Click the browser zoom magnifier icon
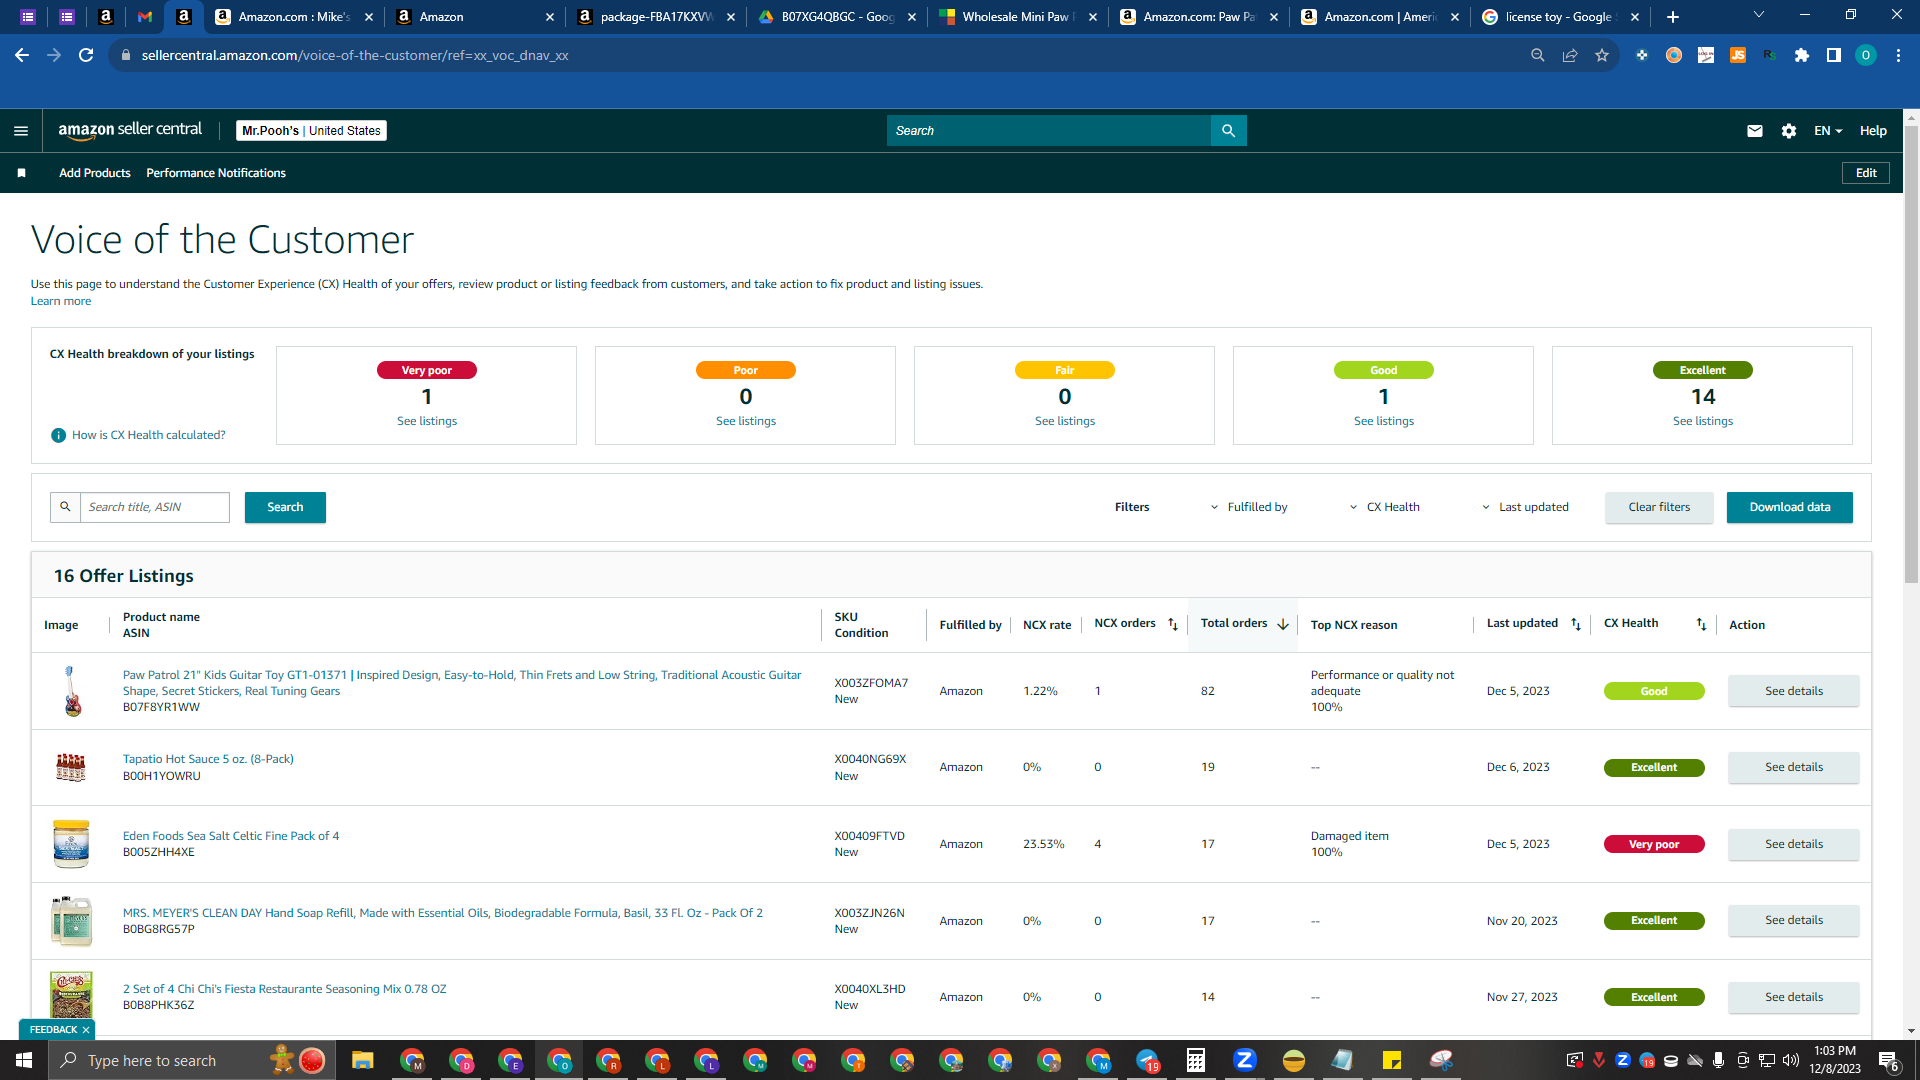The width and height of the screenshot is (1920, 1080). (x=1538, y=55)
